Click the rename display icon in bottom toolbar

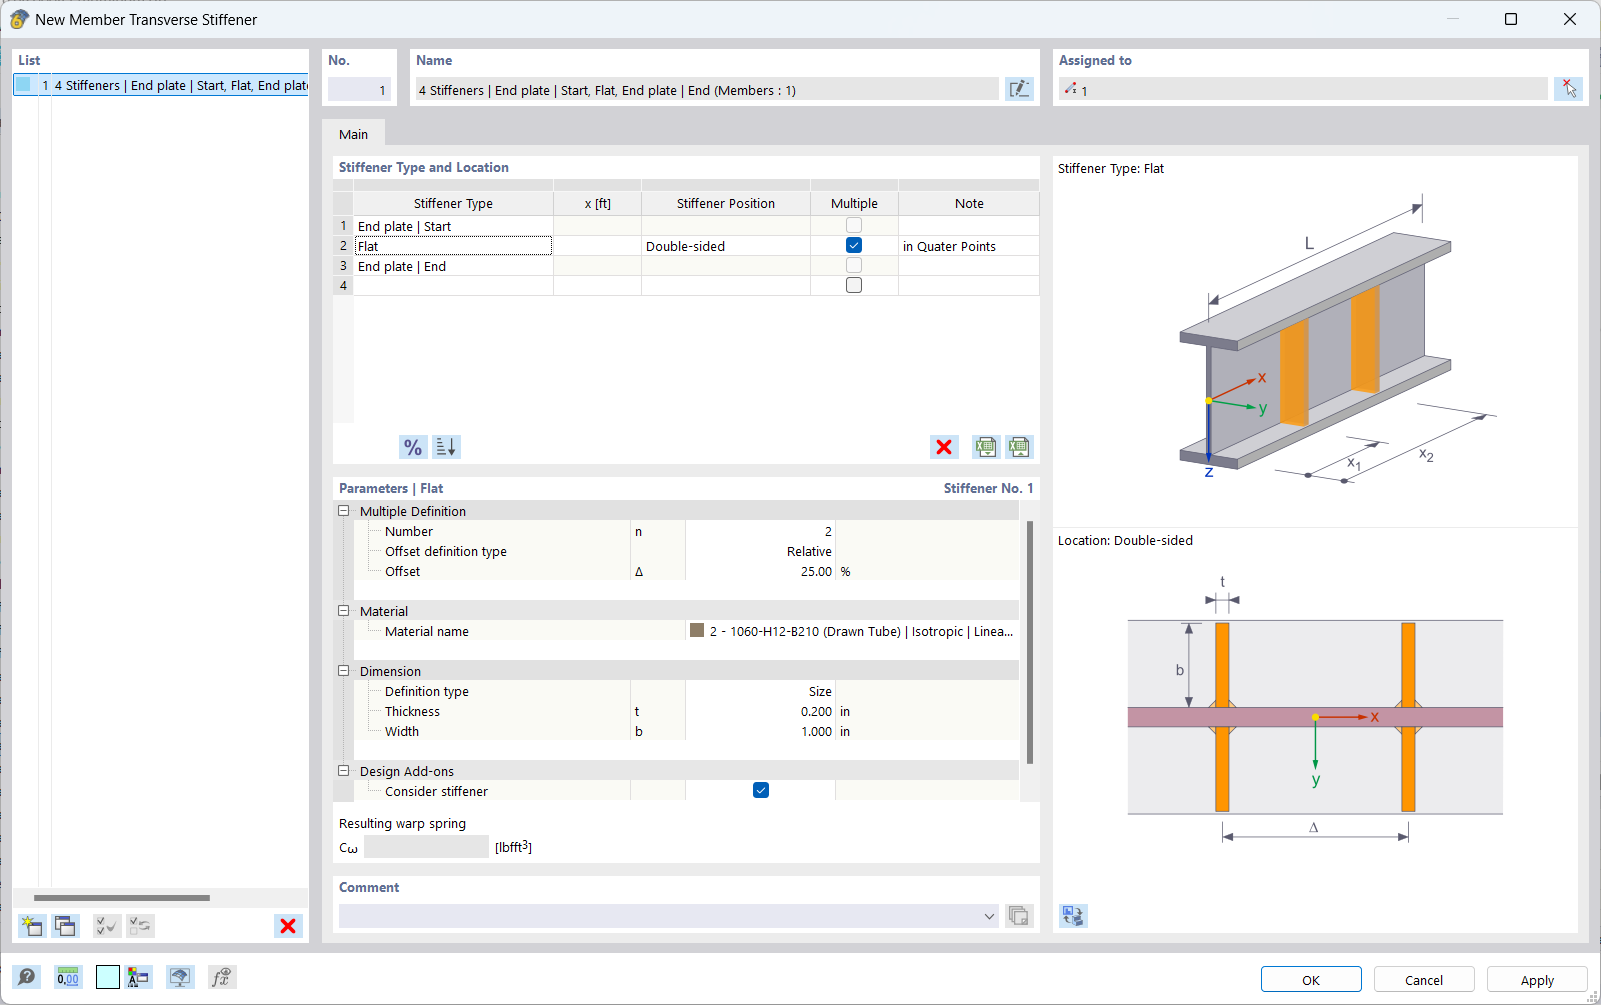(139, 977)
